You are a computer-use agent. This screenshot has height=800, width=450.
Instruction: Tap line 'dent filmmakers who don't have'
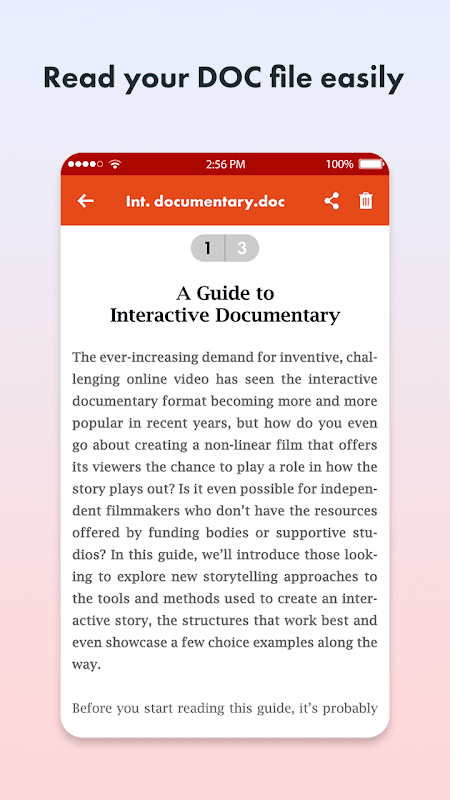224,511
